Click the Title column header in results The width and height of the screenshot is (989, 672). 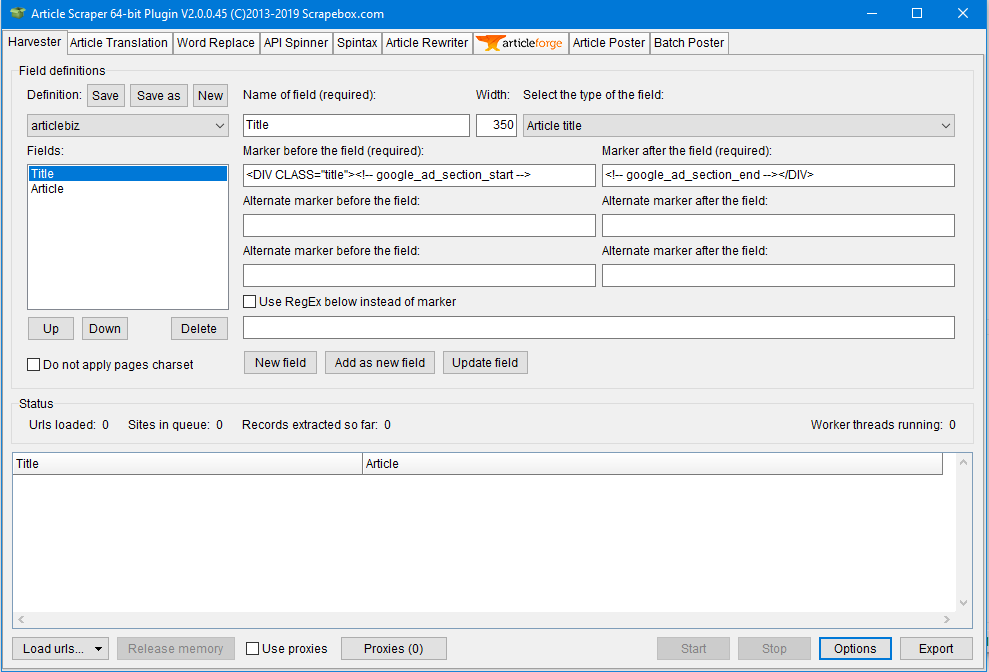pyautogui.click(x=188, y=464)
